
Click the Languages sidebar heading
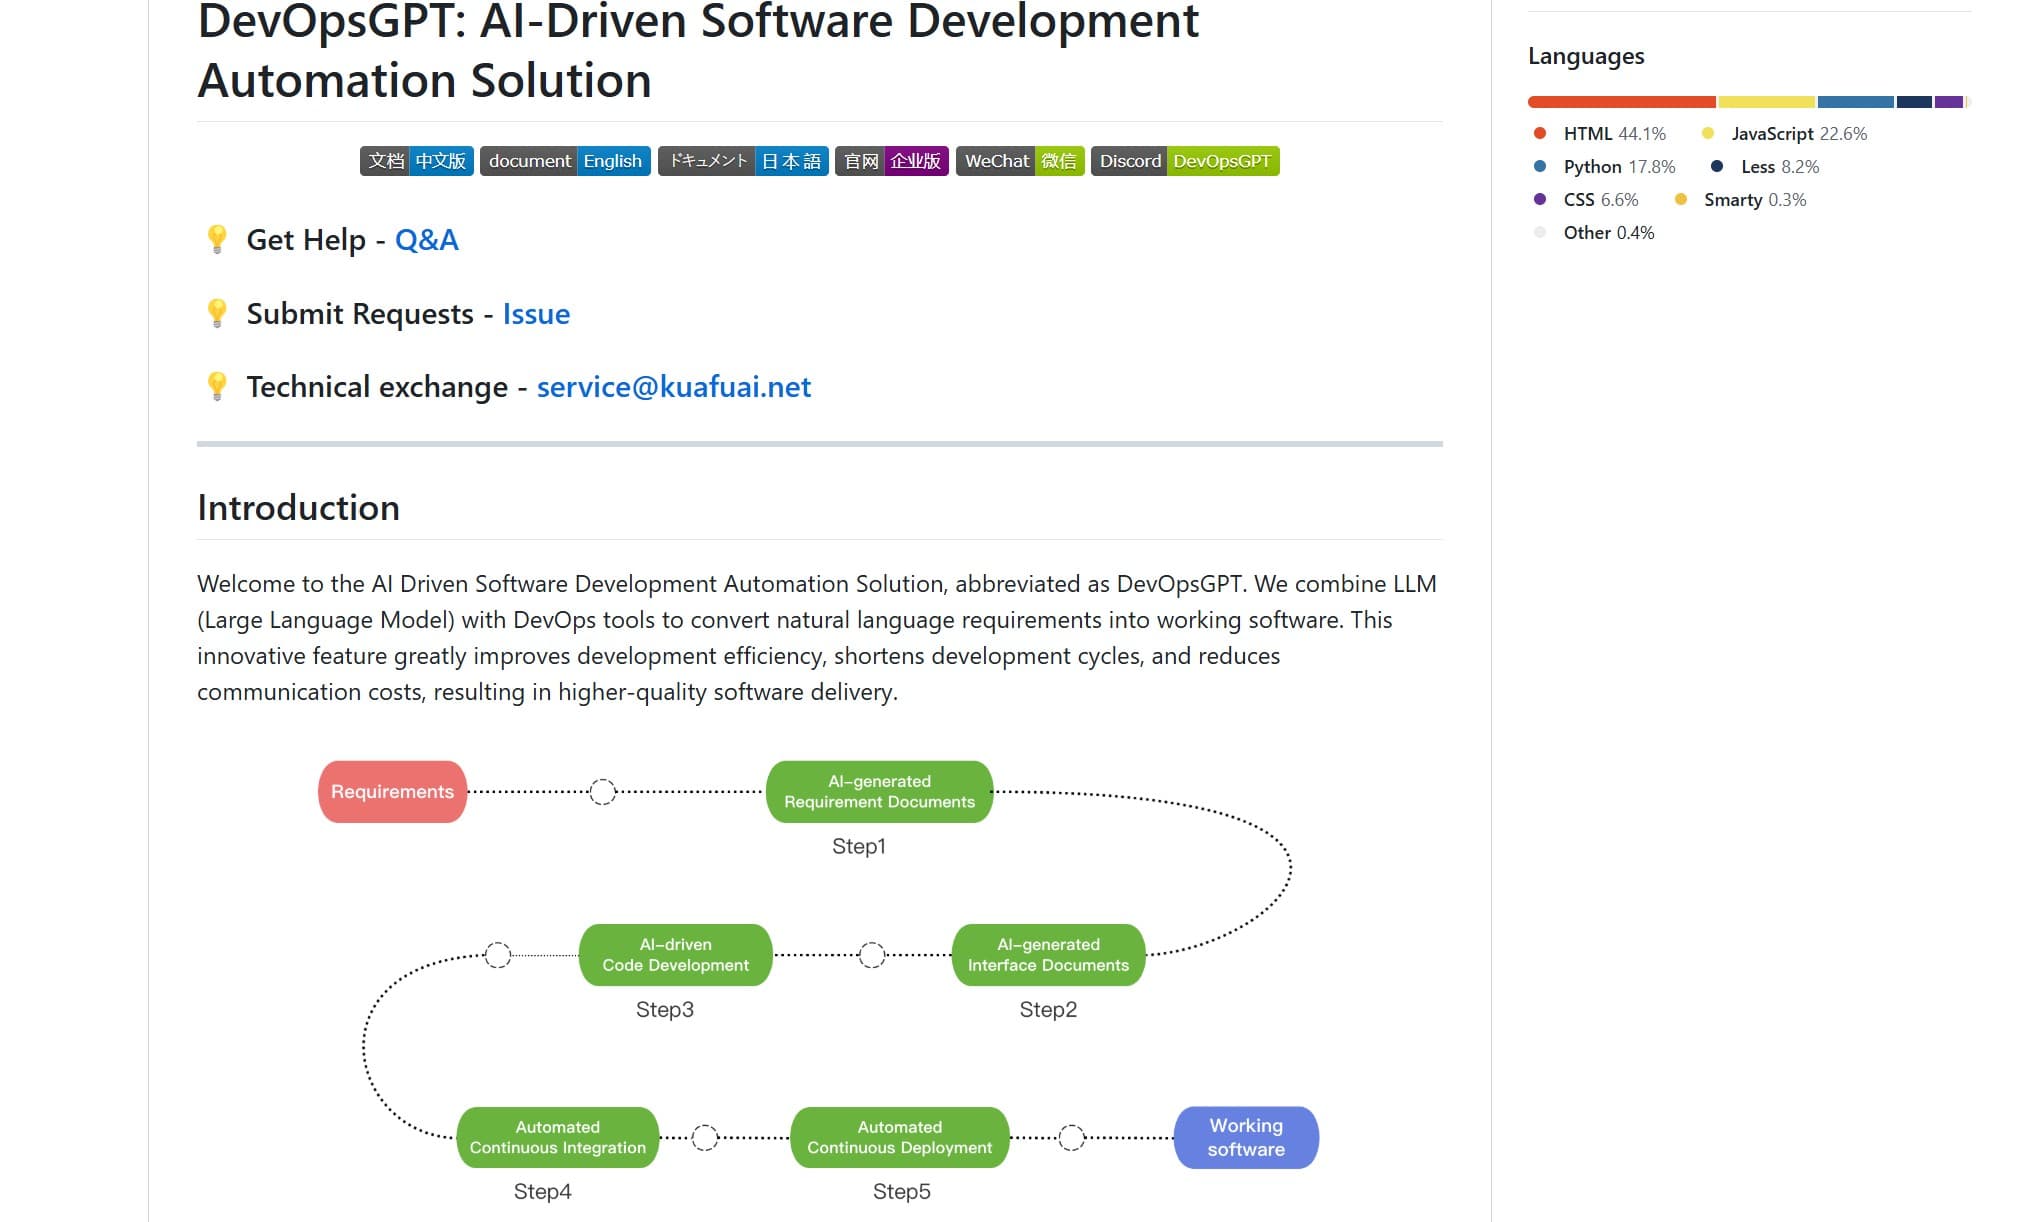pos(1586,56)
